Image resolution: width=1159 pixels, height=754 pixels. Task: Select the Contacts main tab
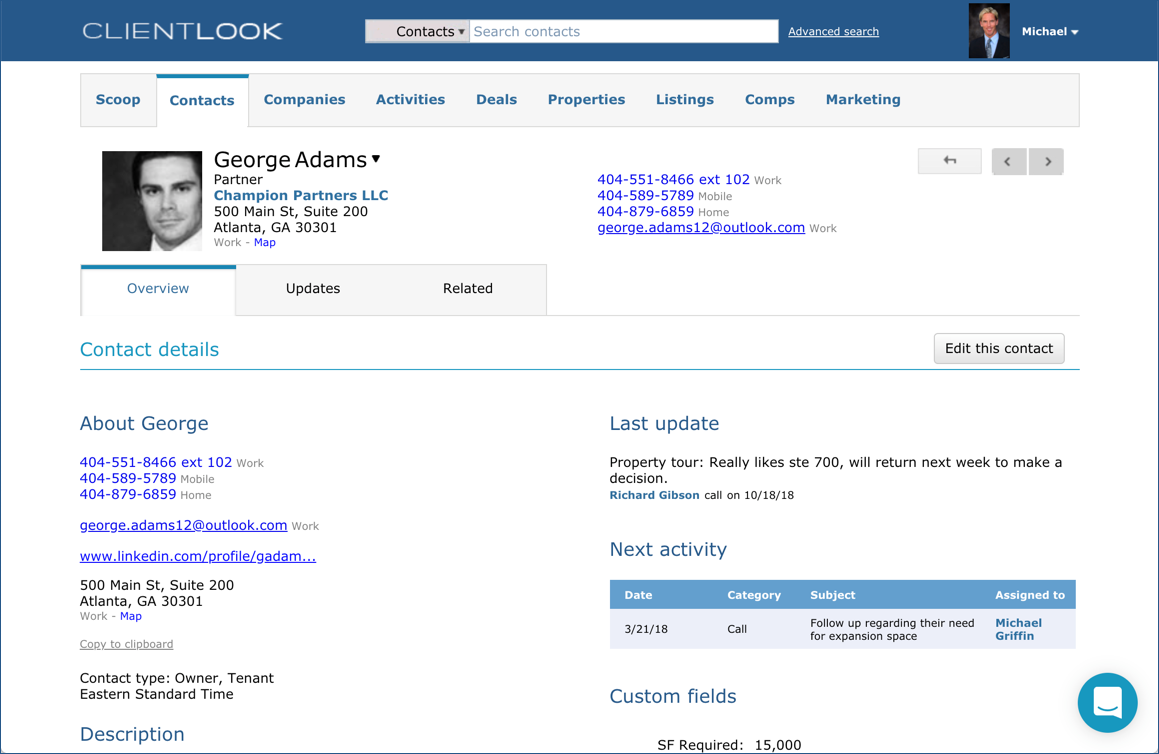(202, 101)
